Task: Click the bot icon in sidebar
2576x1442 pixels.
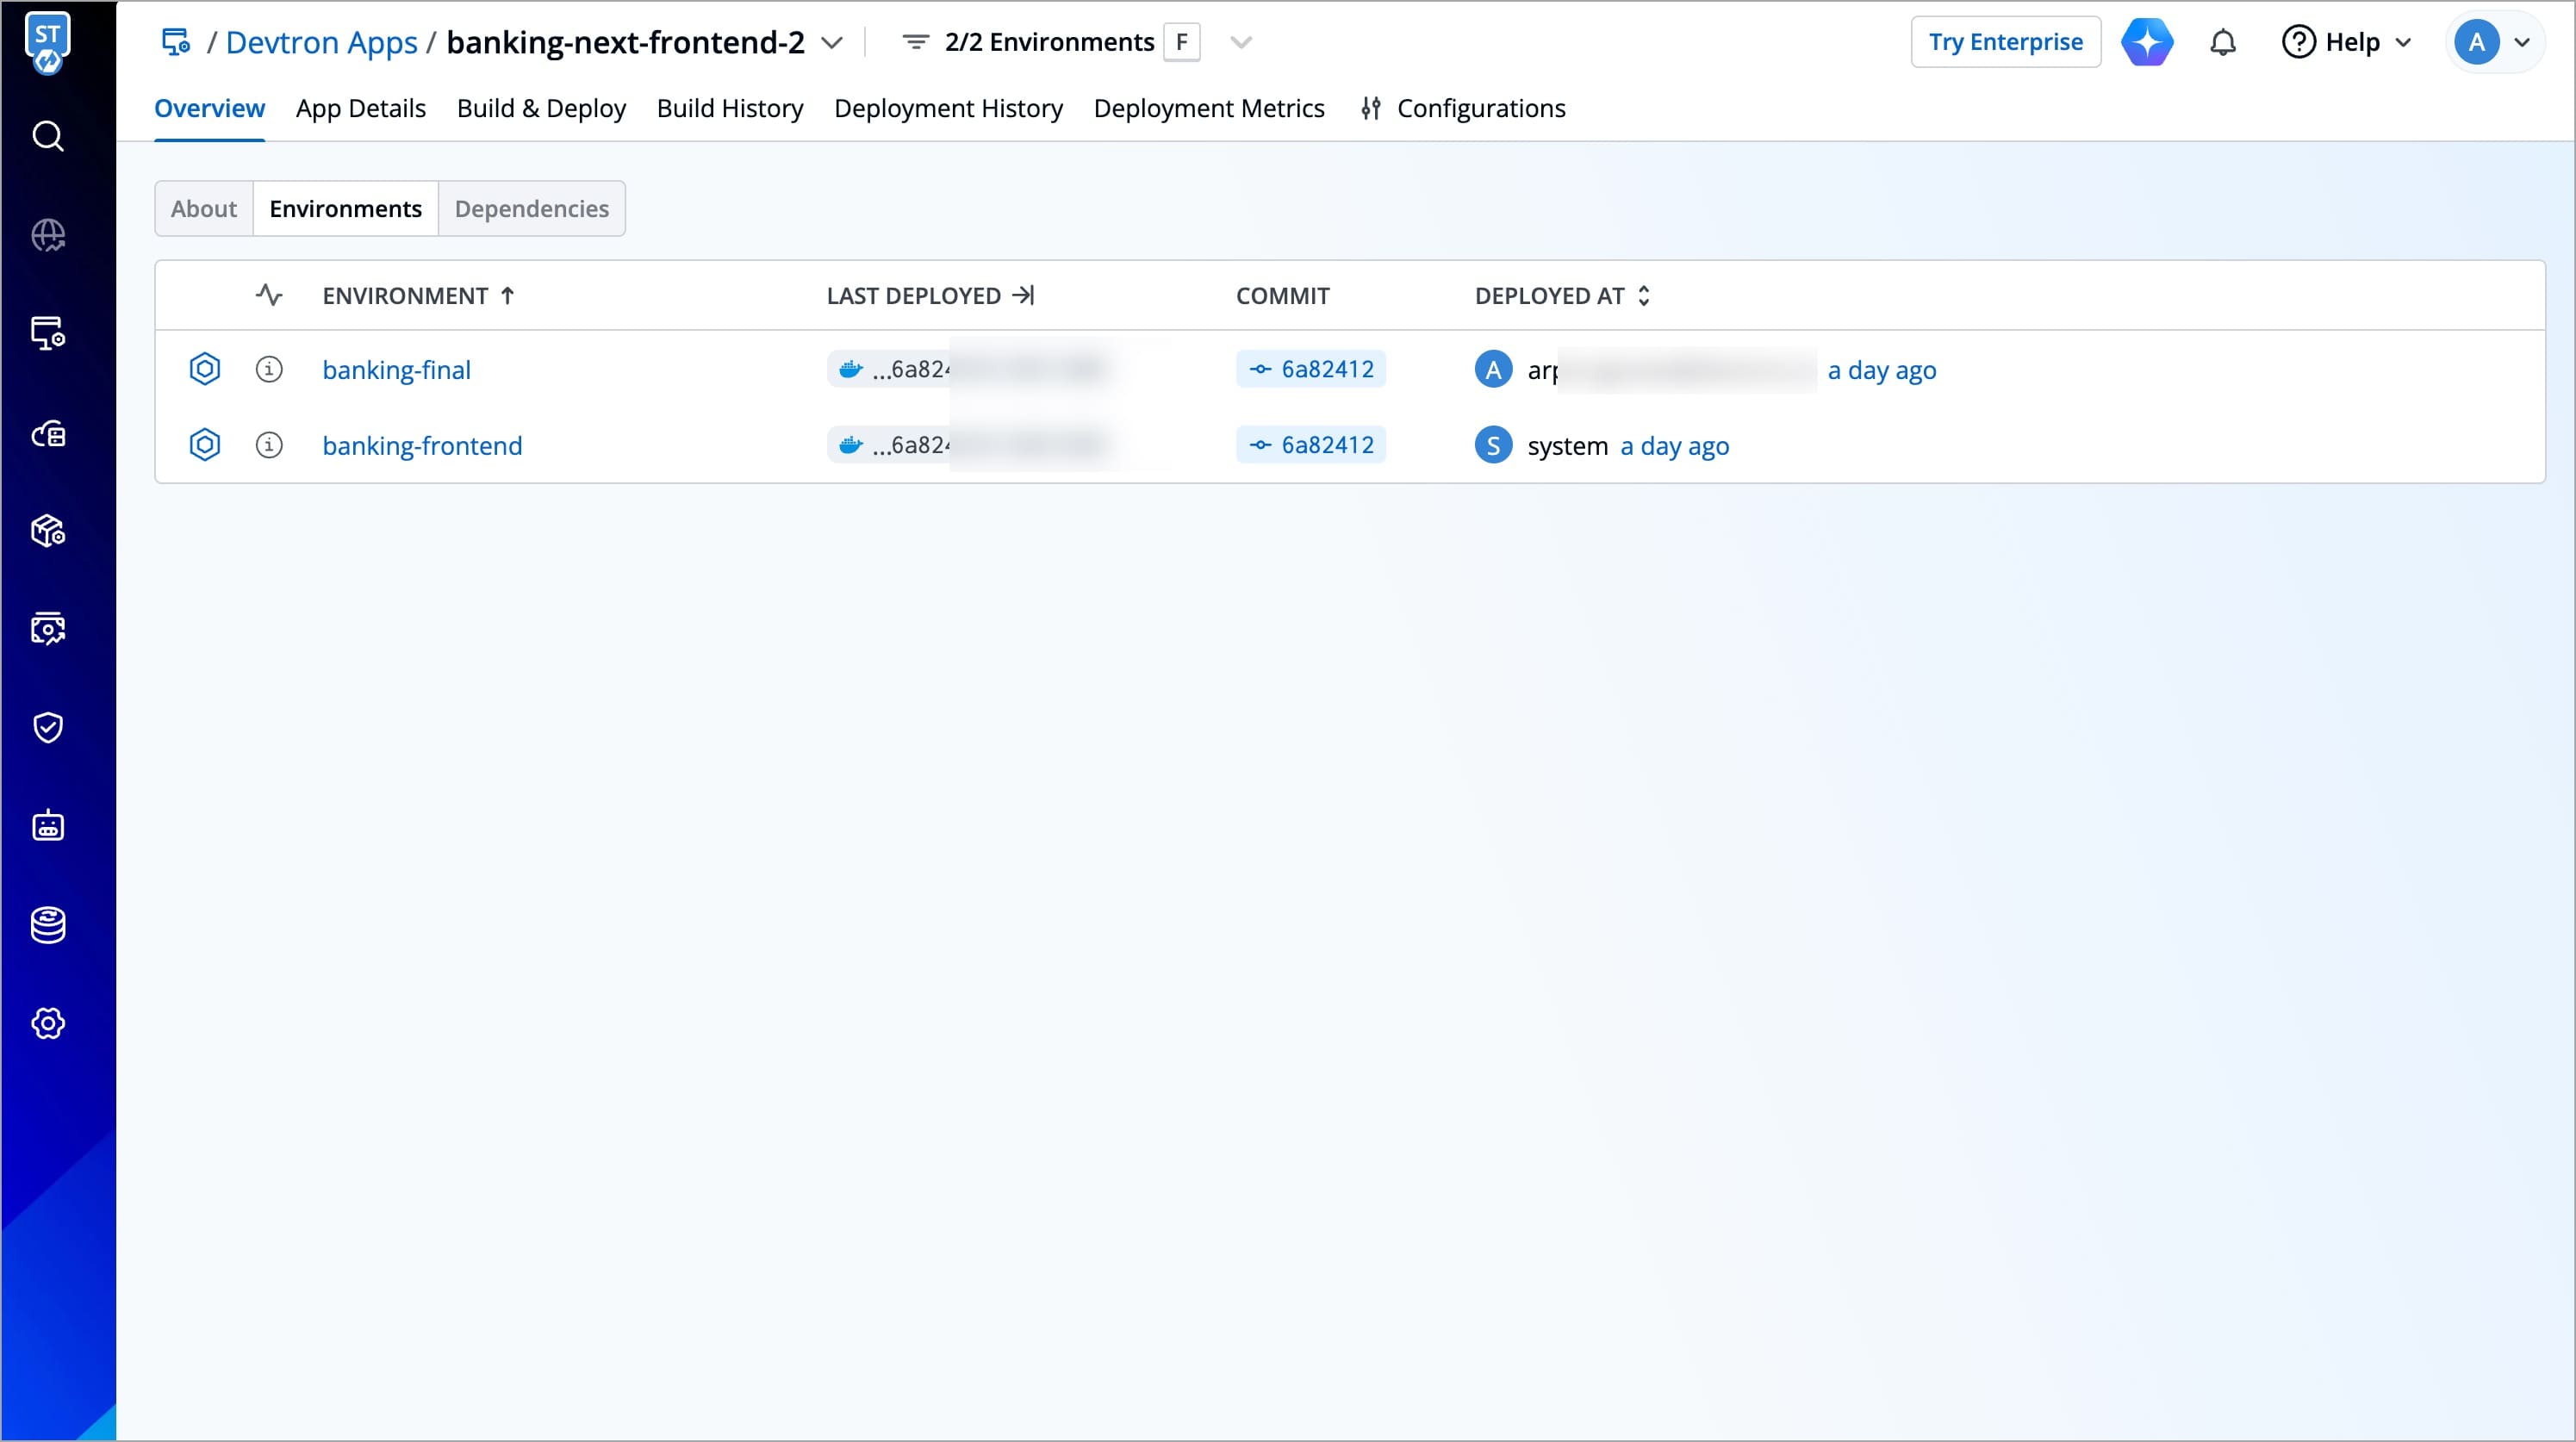Action: point(48,826)
